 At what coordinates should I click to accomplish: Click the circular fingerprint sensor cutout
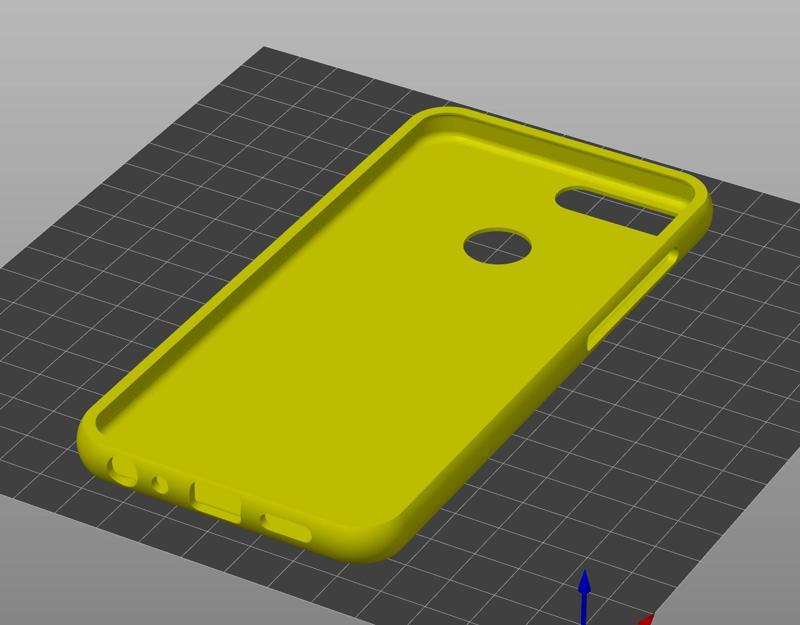click(497, 243)
